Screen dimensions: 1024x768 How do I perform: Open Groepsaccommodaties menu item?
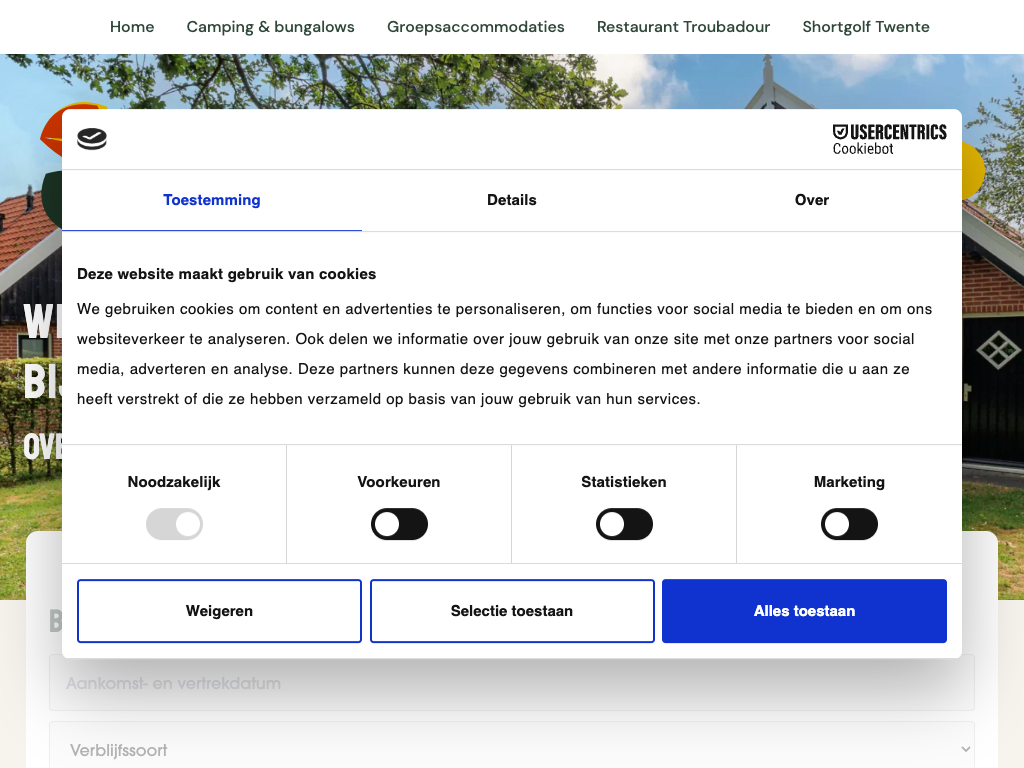(475, 27)
